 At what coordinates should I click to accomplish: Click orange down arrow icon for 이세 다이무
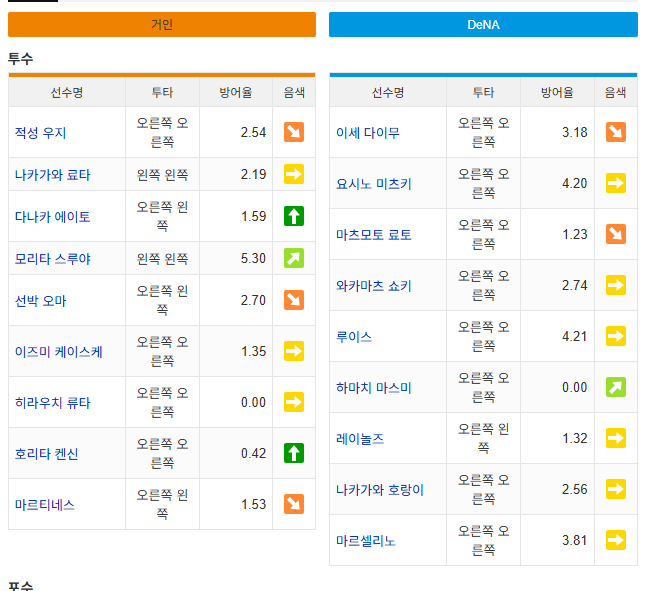pyautogui.click(x=616, y=132)
